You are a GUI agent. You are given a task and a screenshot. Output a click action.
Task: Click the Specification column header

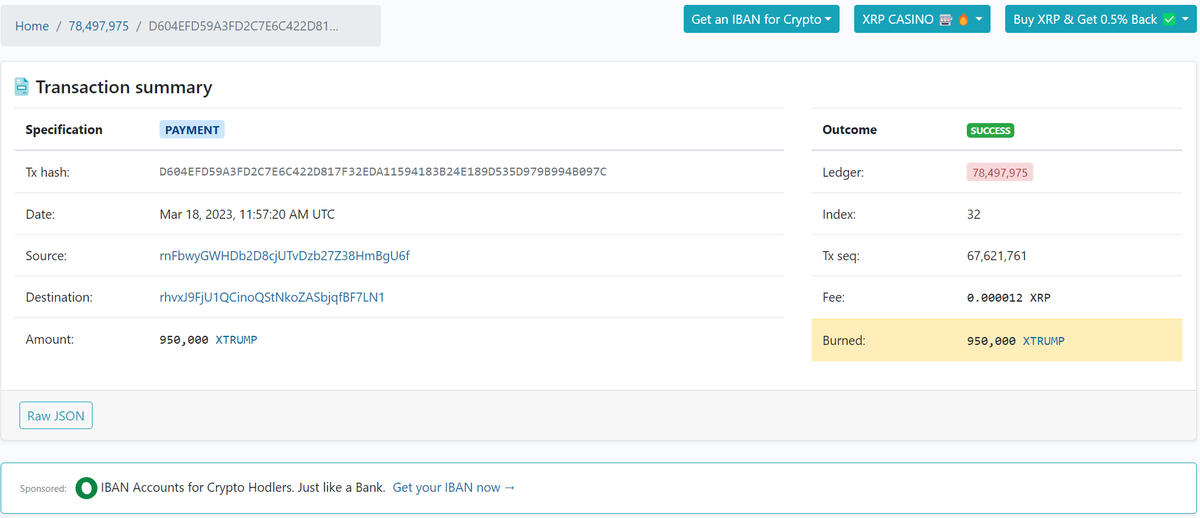pyautogui.click(x=64, y=130)
